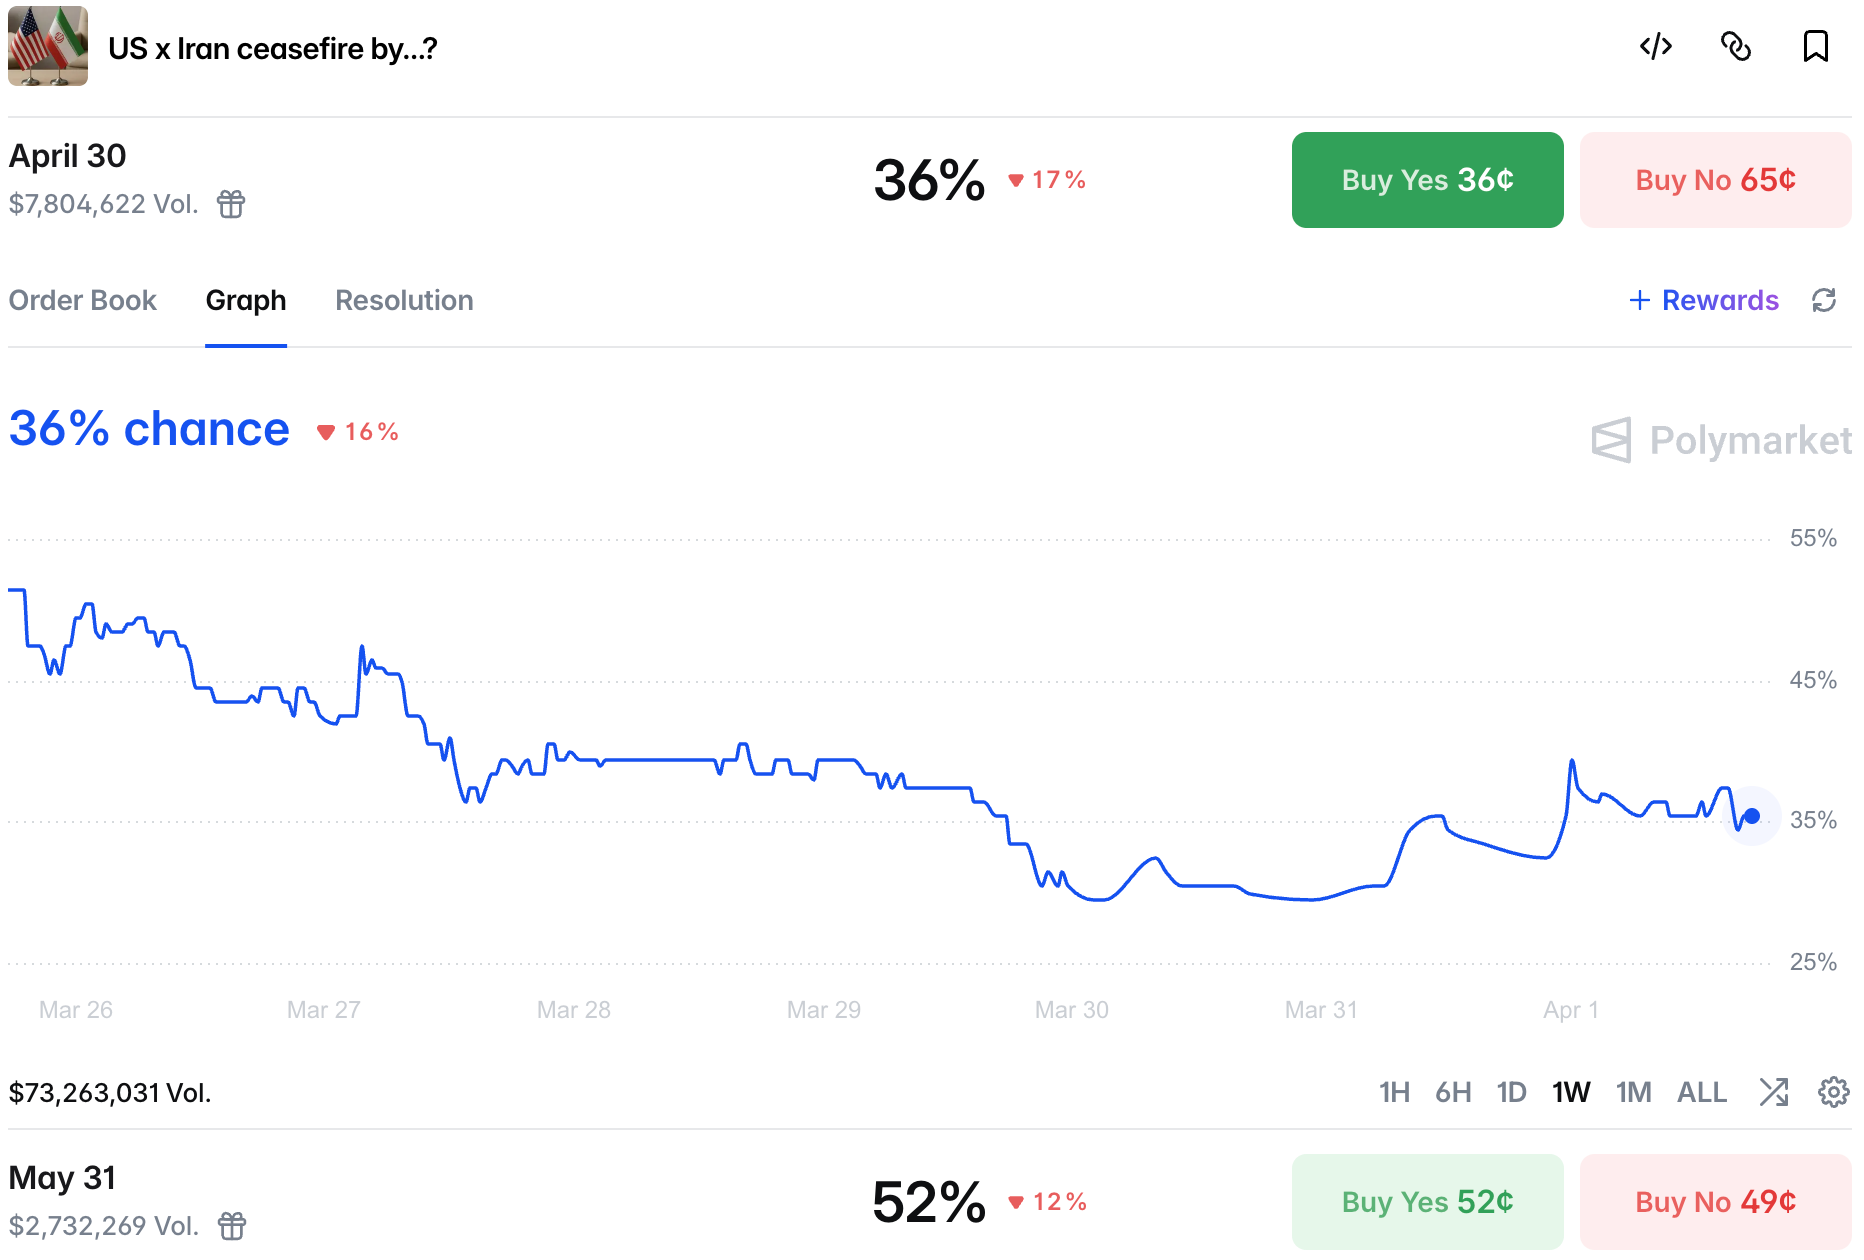Screen dimensions: 1864x1260
Task: Set chart range to 1H
Action: click(x=1394, y=1092)
